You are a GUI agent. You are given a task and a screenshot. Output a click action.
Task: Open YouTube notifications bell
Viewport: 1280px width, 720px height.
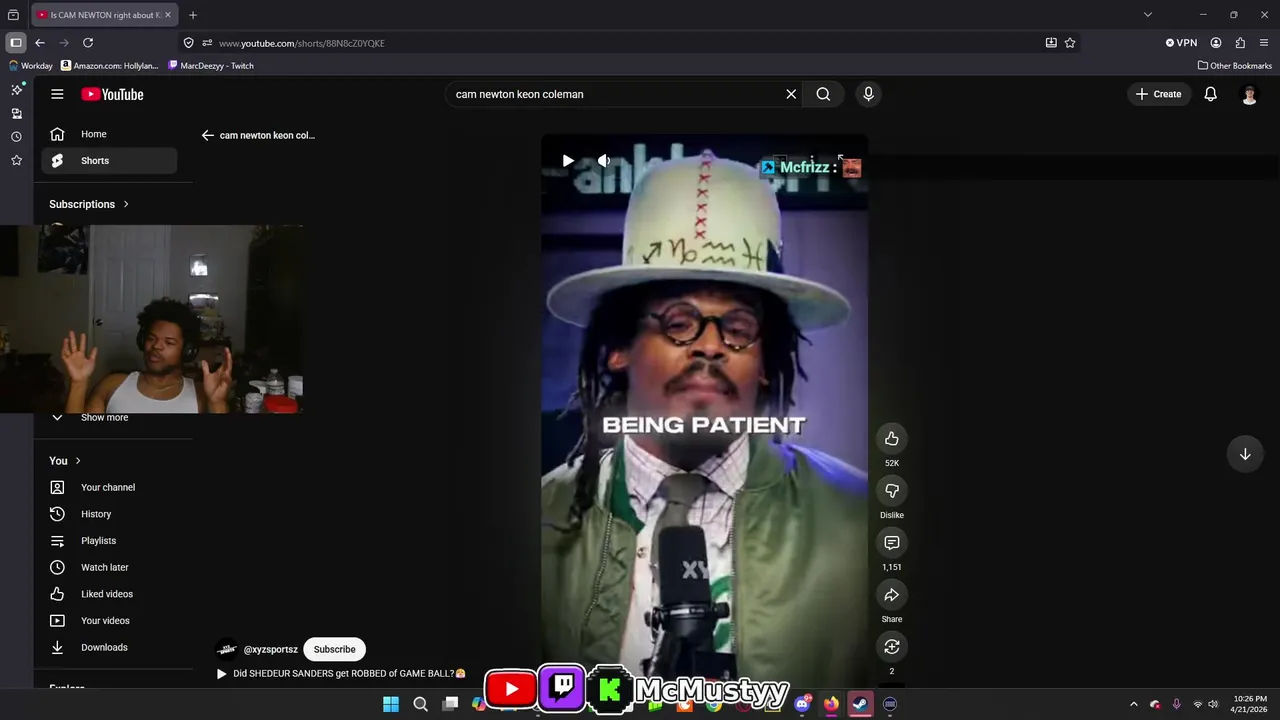[1210, 94]
